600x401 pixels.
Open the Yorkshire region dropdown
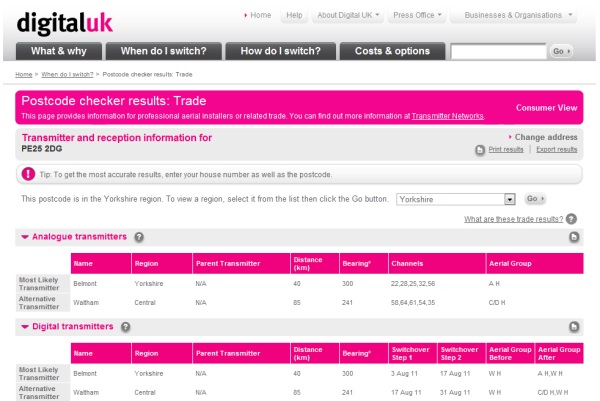(x=456, y=199)
